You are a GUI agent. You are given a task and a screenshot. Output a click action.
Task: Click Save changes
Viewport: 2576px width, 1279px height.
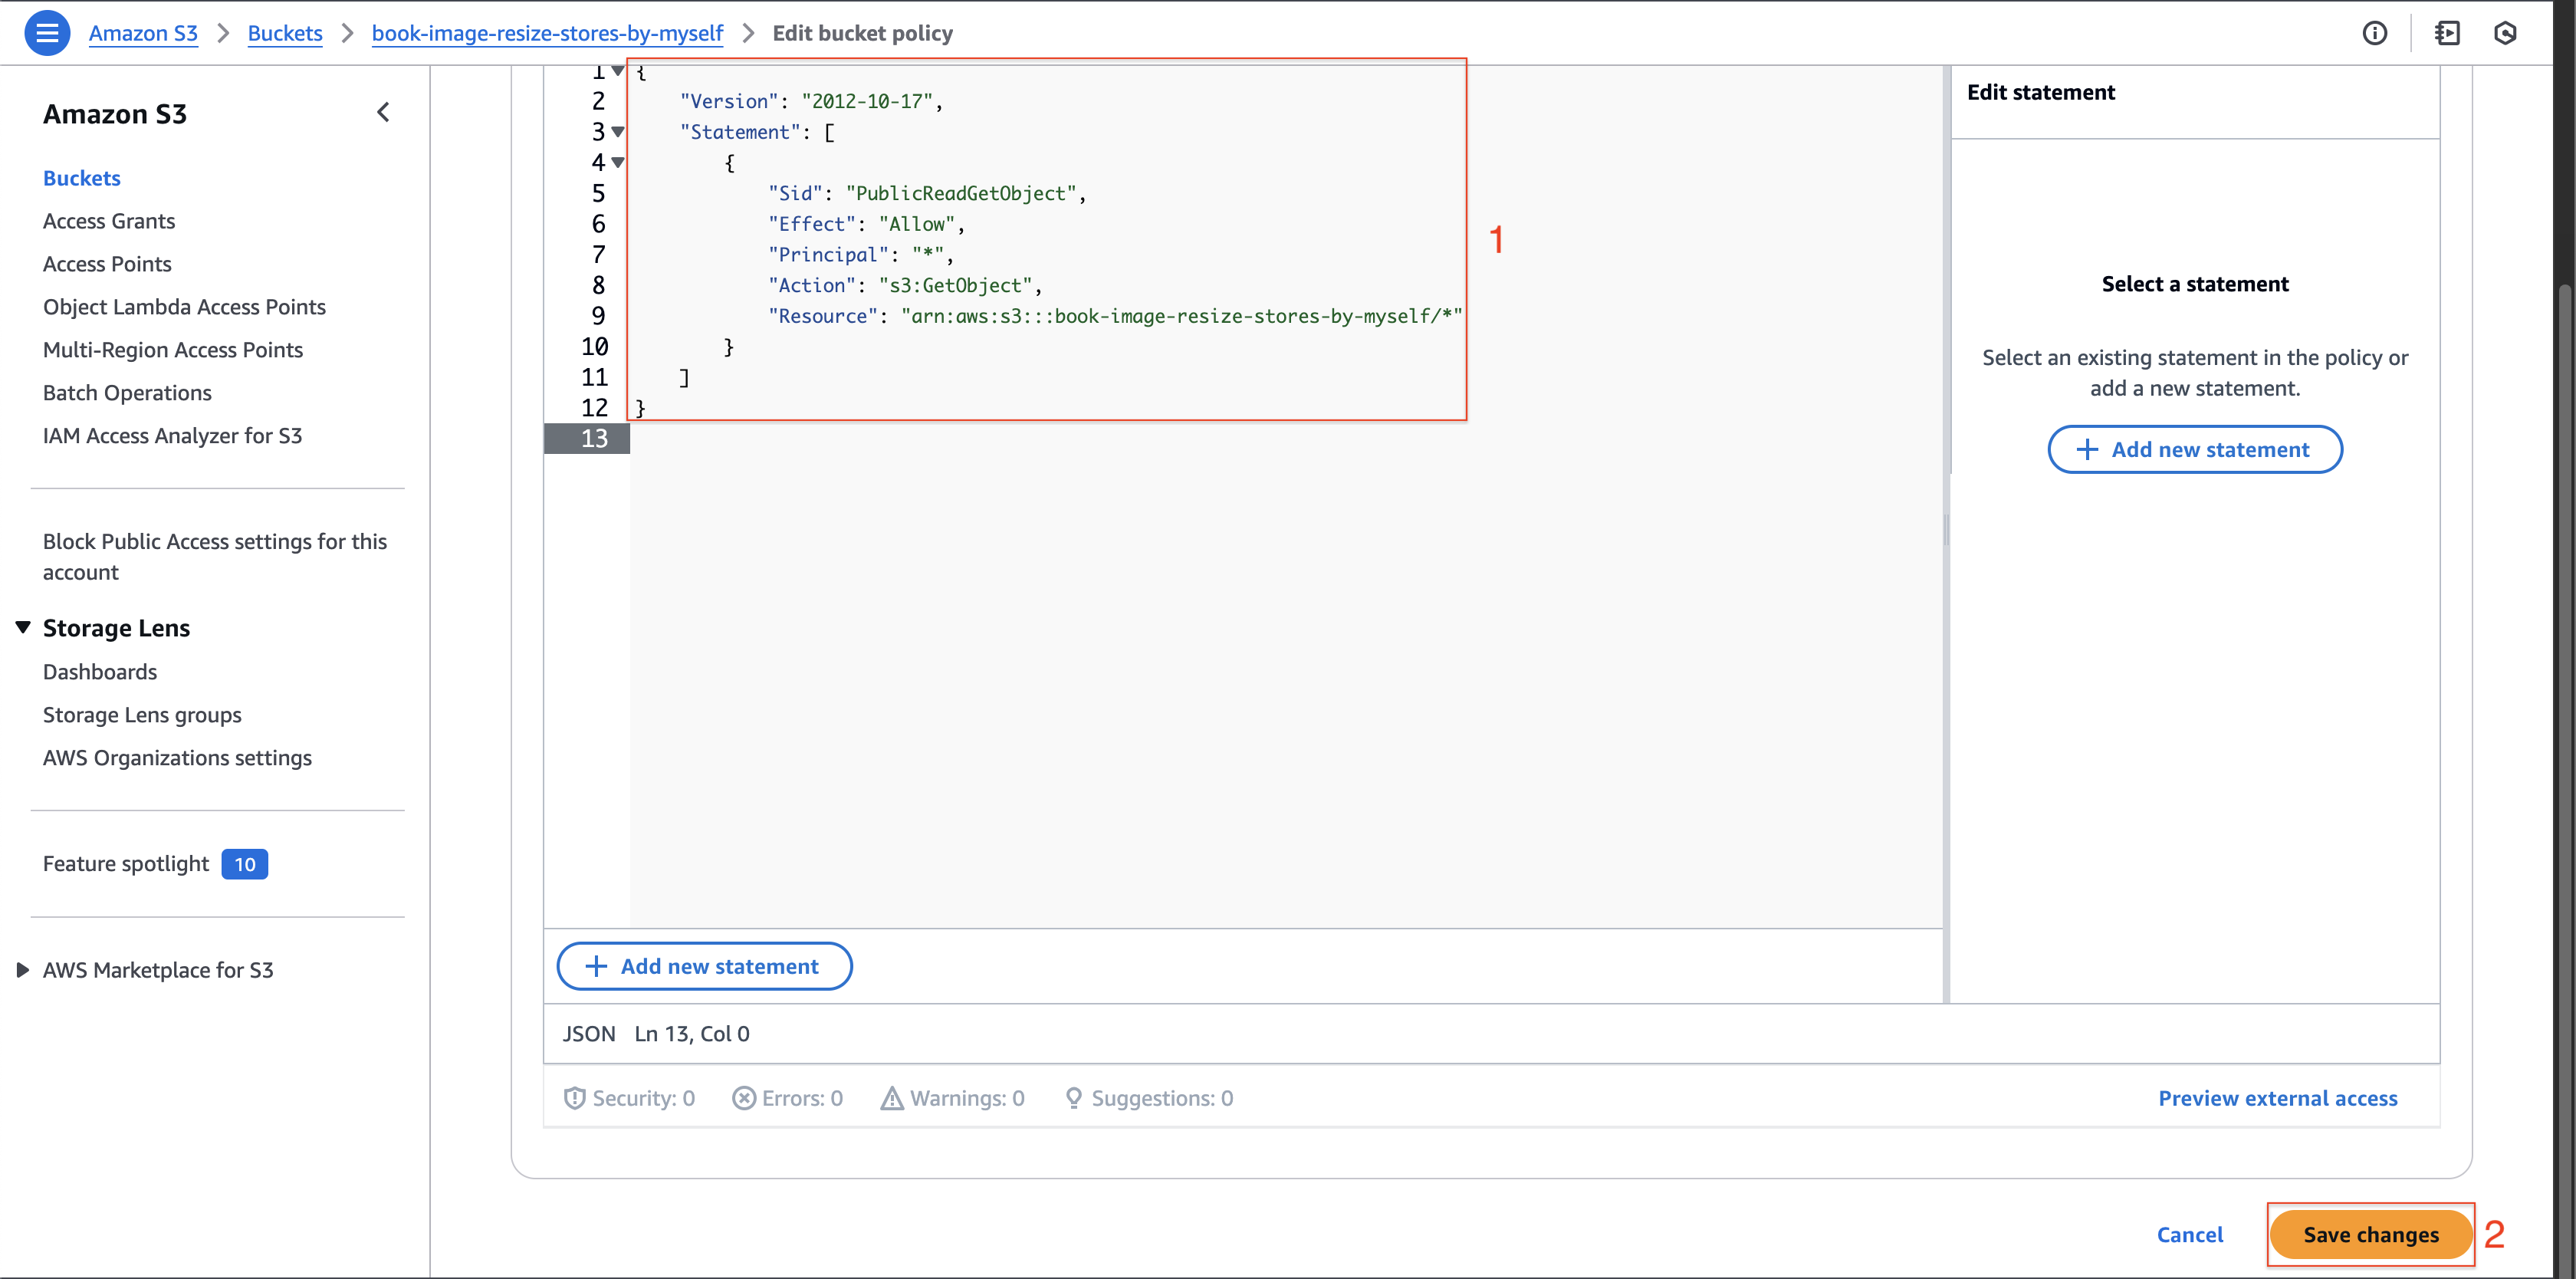coord(2370,1235)
